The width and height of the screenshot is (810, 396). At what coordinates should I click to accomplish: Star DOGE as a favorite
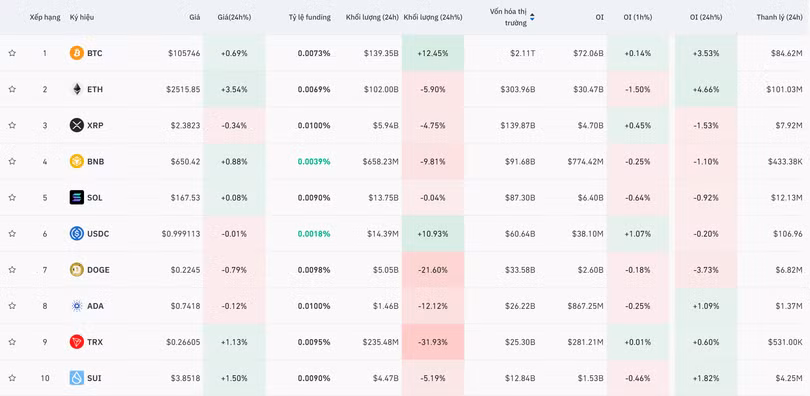coord(12,270)
